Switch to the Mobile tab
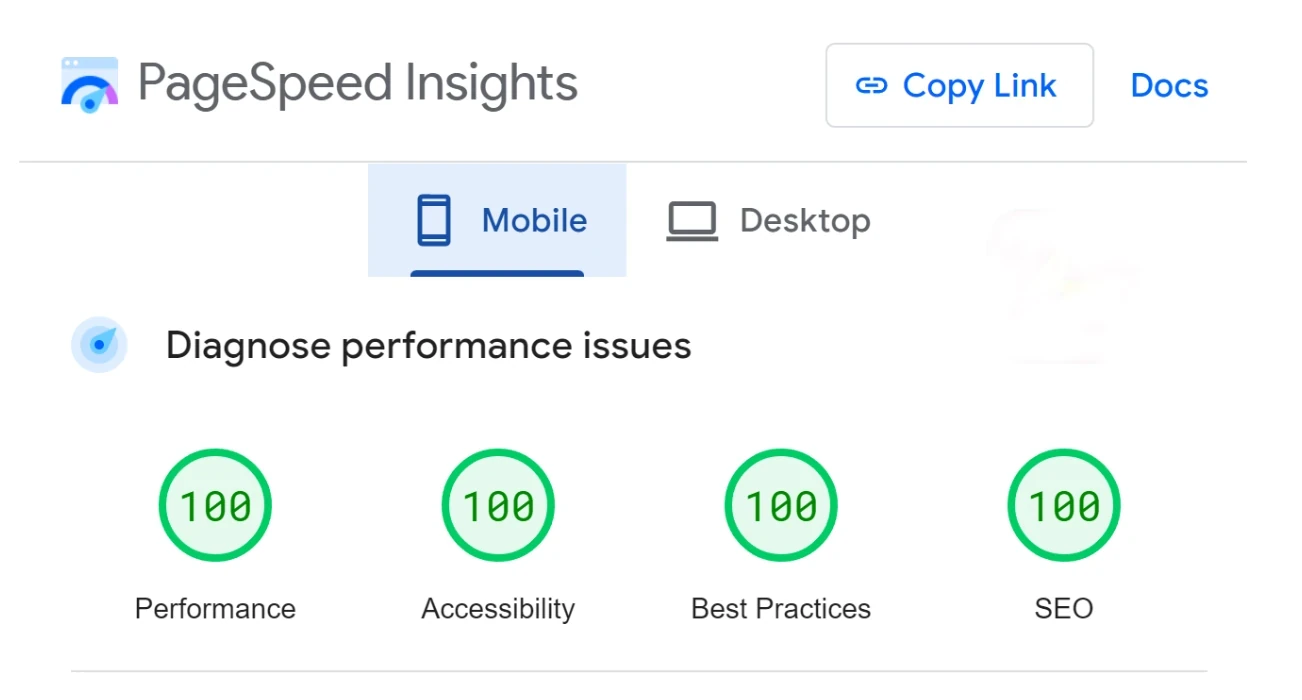 (497, 220)
